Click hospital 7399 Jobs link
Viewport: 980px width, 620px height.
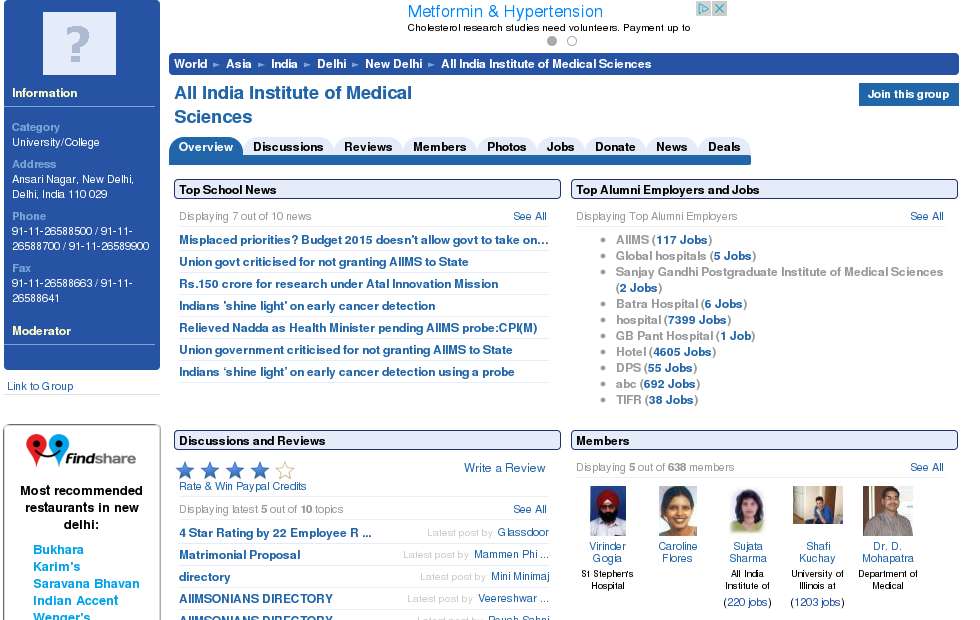click(698, 320)
